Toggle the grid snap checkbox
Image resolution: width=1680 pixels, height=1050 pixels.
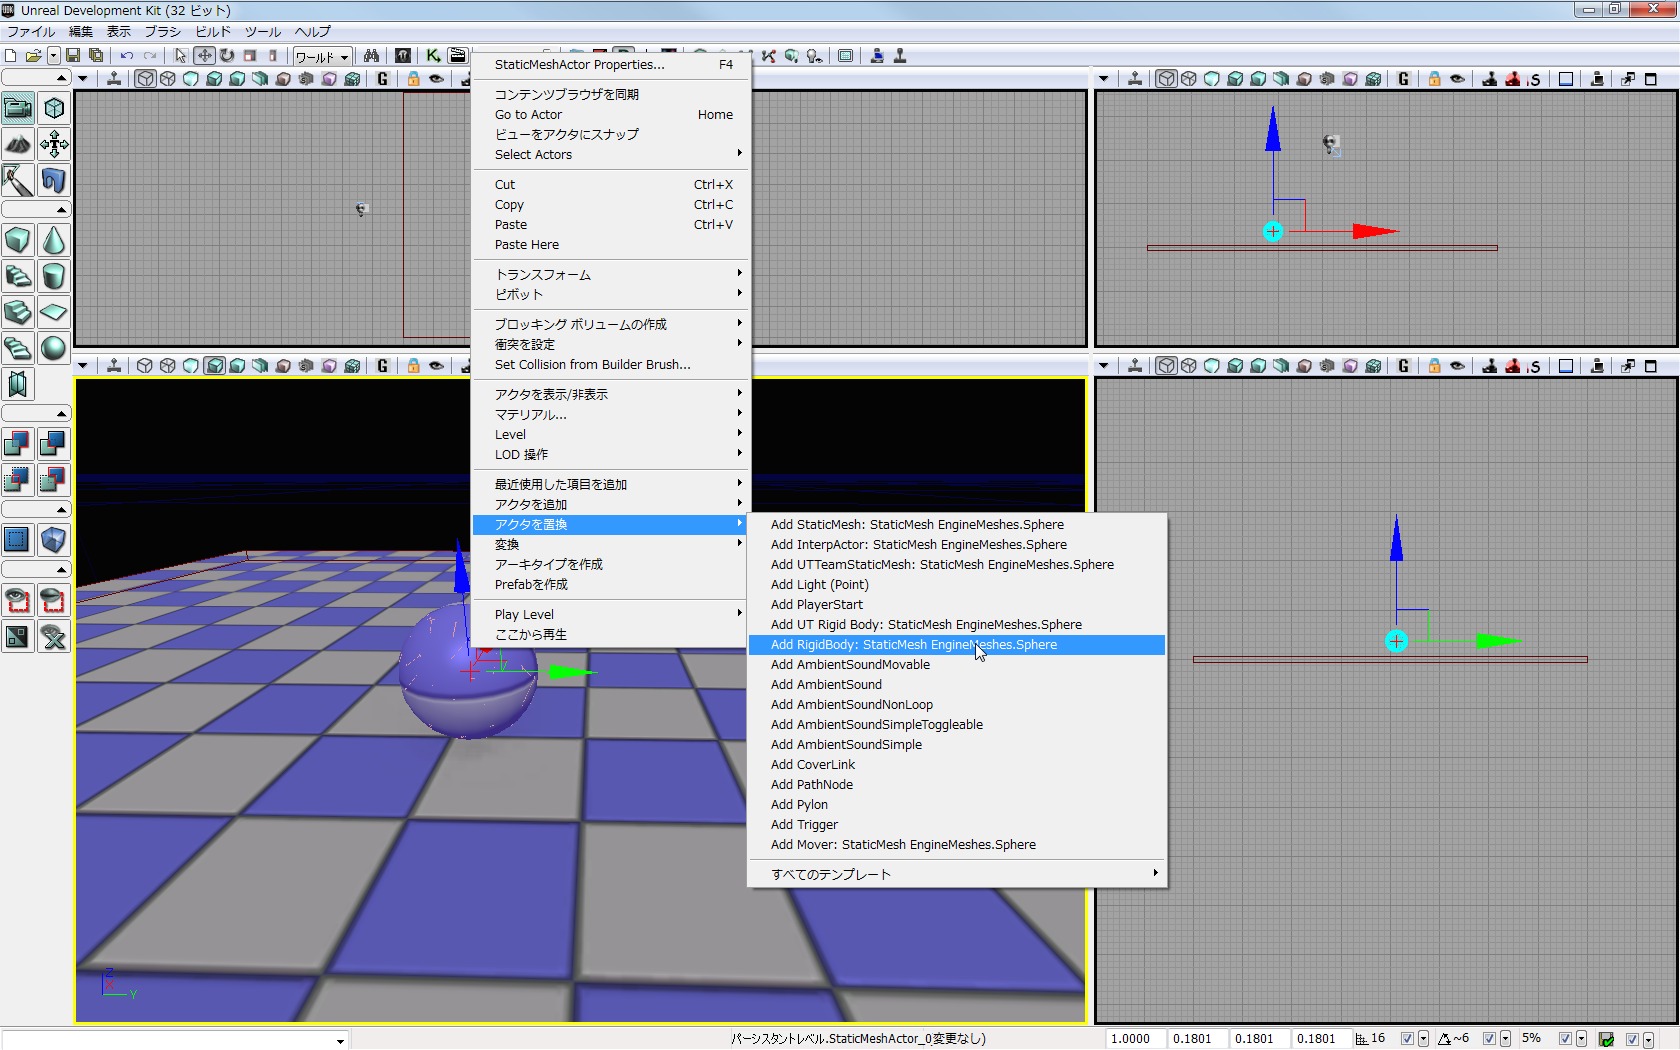pos(1407,1039)
